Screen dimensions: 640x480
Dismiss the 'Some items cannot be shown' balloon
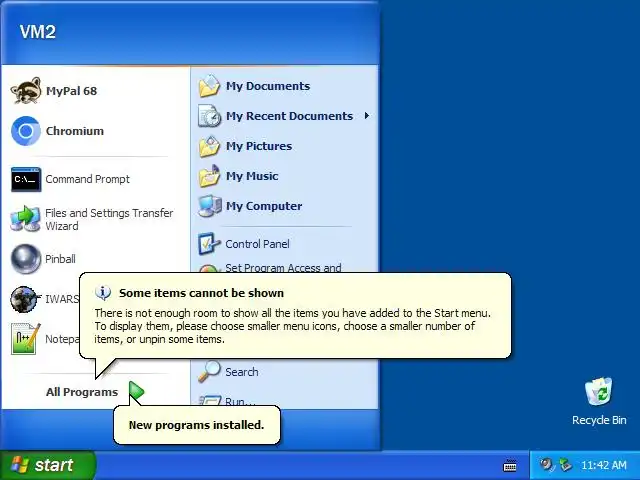pyautogui.click(x=295, y=316)
